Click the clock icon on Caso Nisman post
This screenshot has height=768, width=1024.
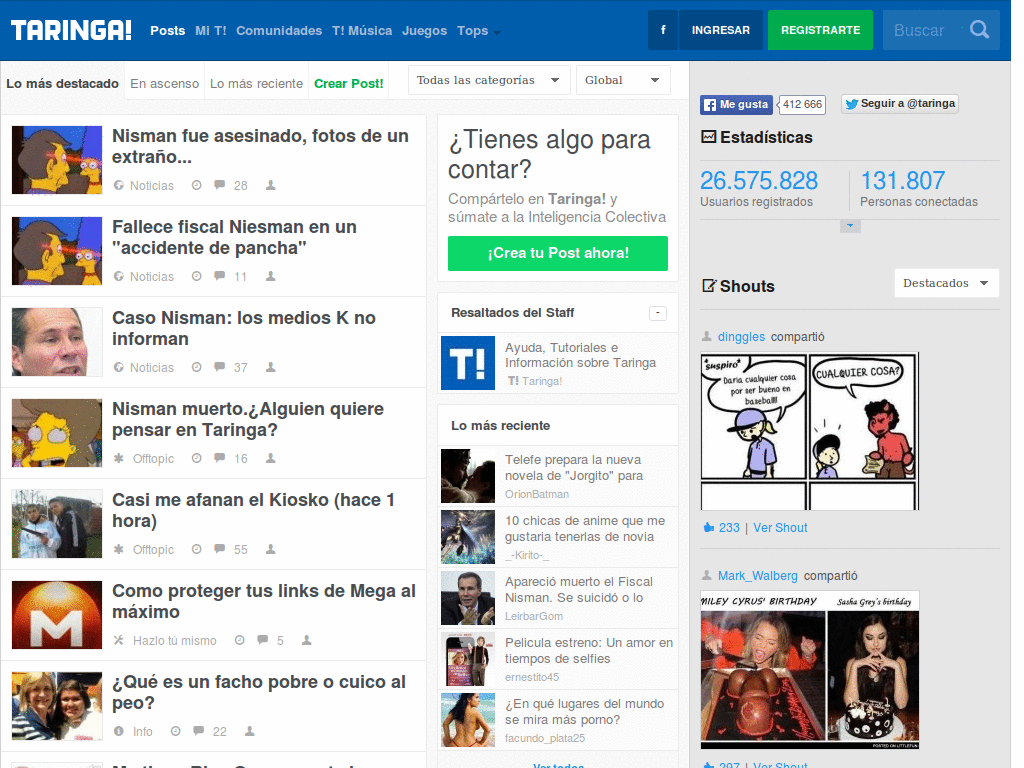pos(197,368)
